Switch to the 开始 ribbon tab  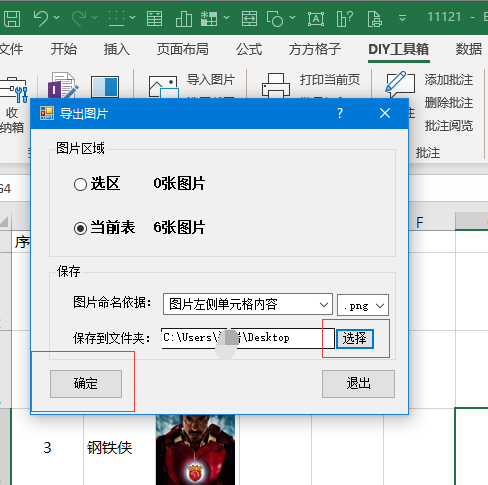pyautogui.click(x=64, y=49)
